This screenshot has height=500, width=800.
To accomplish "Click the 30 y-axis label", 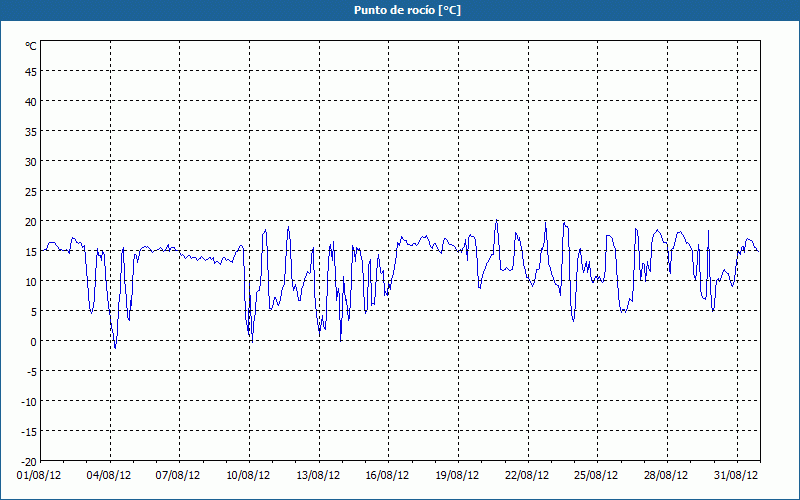I will (31, 162).
